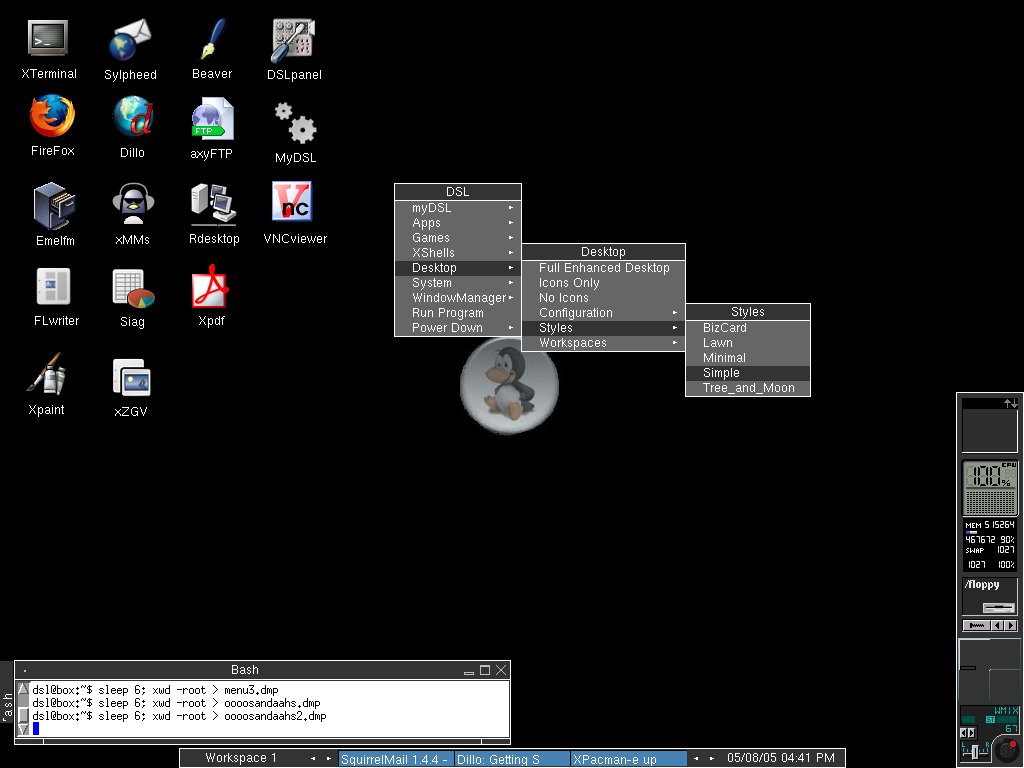
Task: Expand the Power Down submenu
Action: click(458, 328)
